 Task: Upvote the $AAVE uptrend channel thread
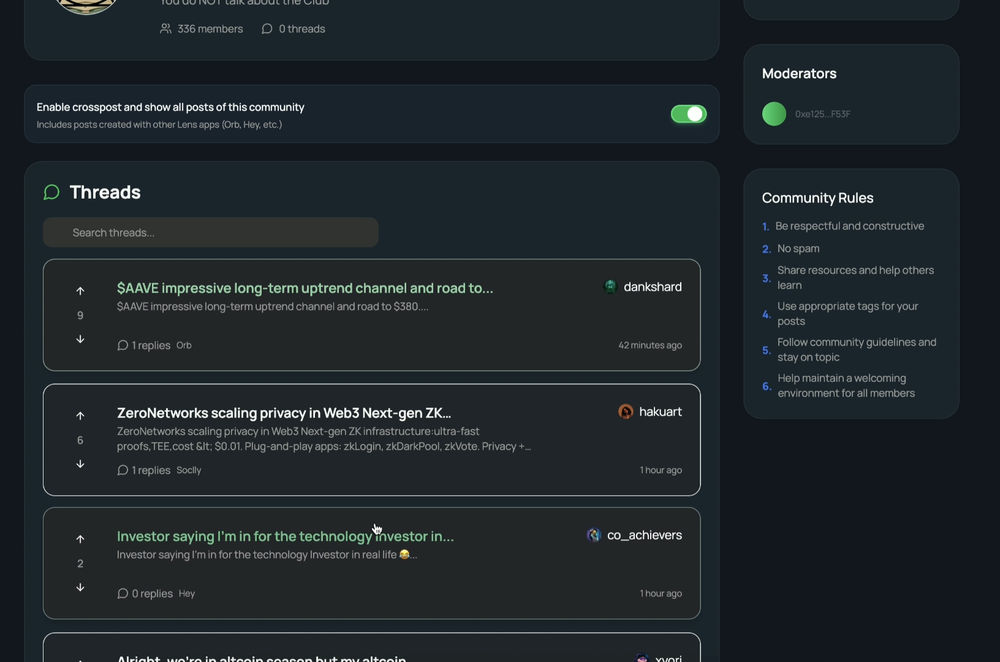point(80,291)
